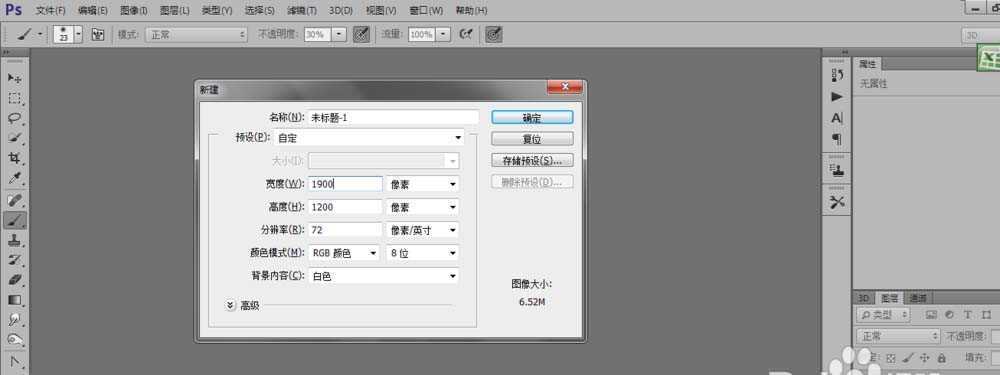Open the History panel icon
The height and width of the screenshot is (375, 1000).
tap(837, 75)
